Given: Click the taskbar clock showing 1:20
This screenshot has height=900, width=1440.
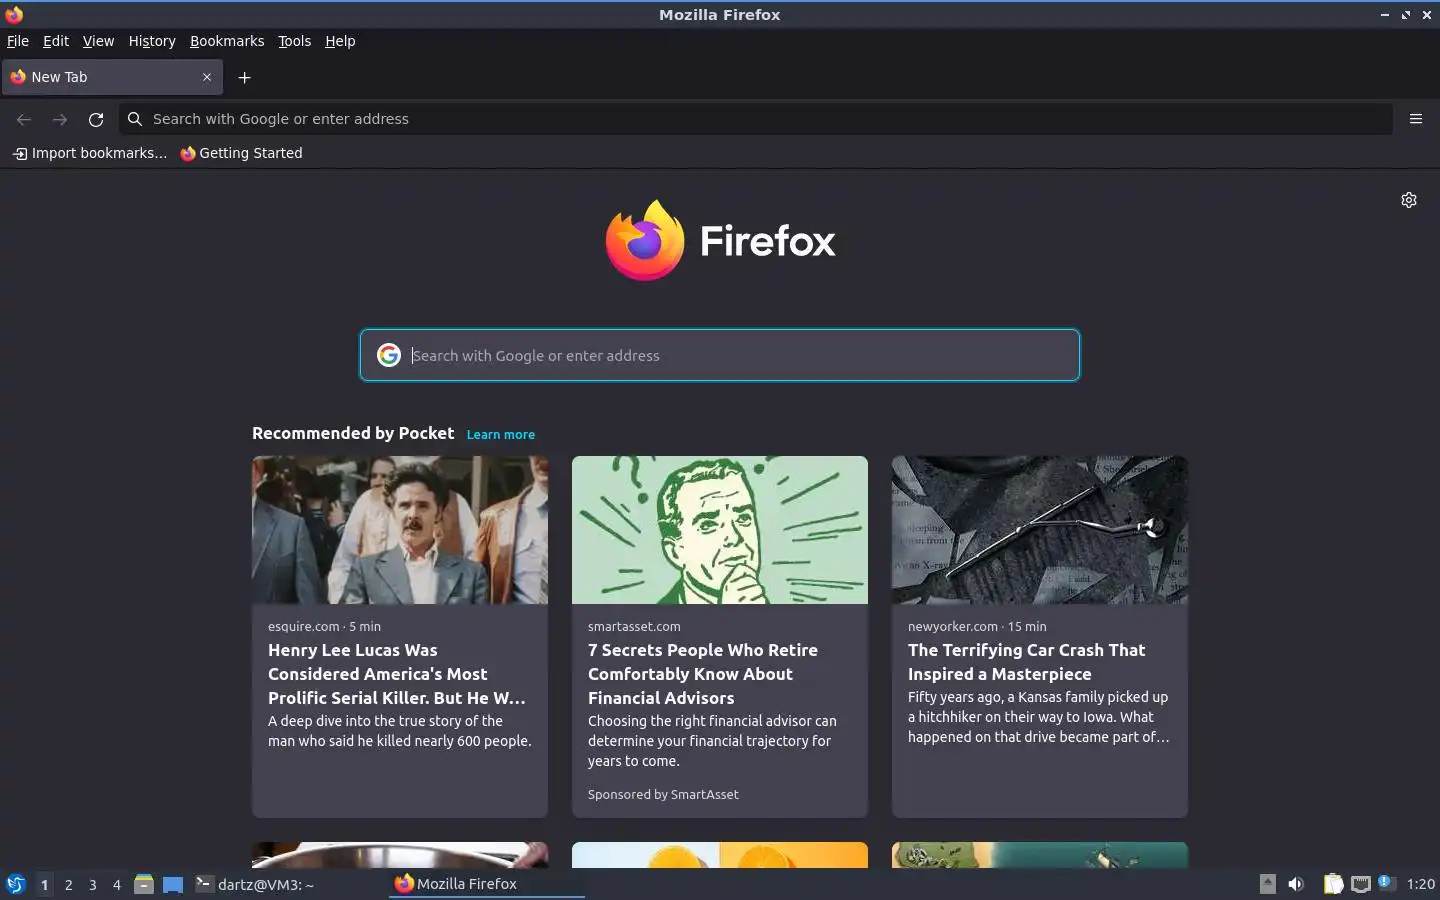Looking at the screenshot, I should [x=1421, y=884].
